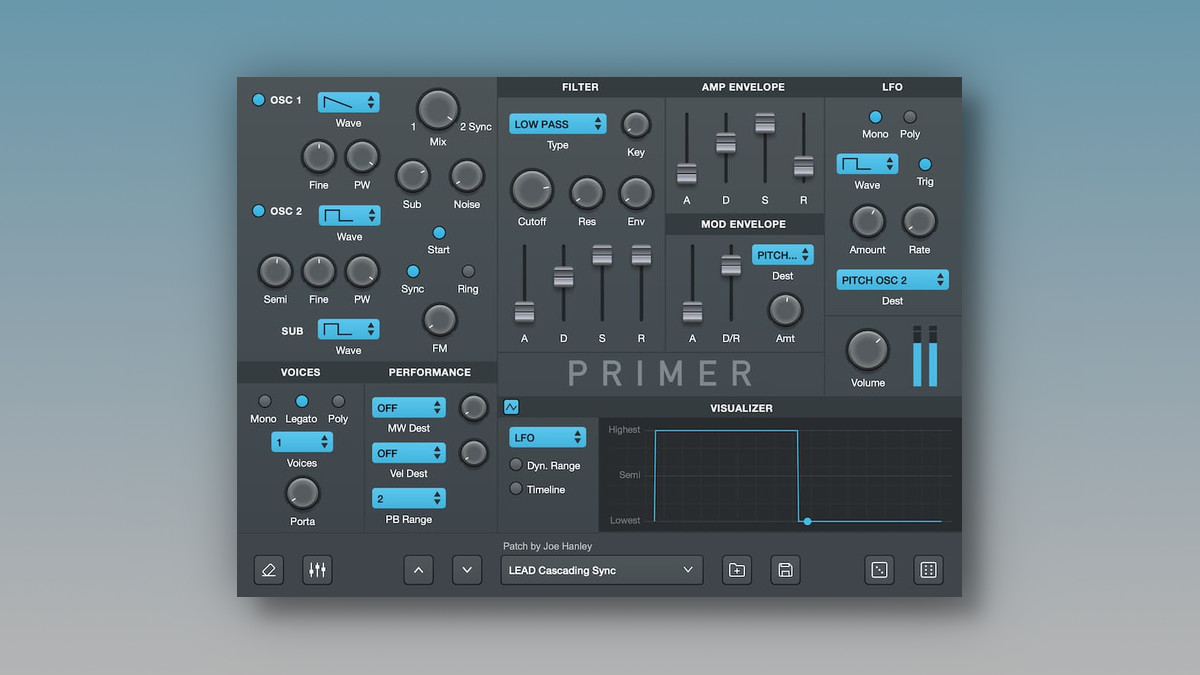
Task: Open the MW Dest dropdown
Action: click(x=409, y=408)
